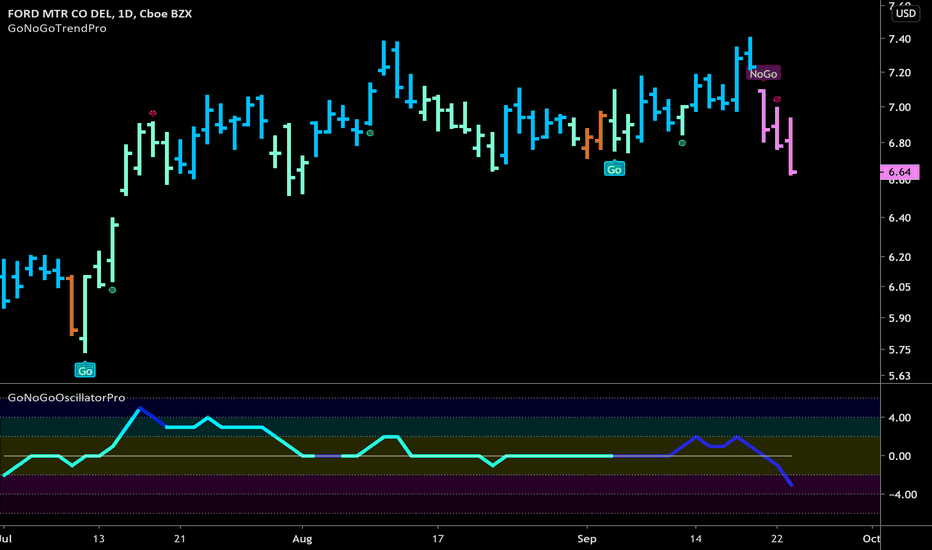The image size is (932, 550).
Task: Click the Oct date label on time axis
Action: coord(871,539)
